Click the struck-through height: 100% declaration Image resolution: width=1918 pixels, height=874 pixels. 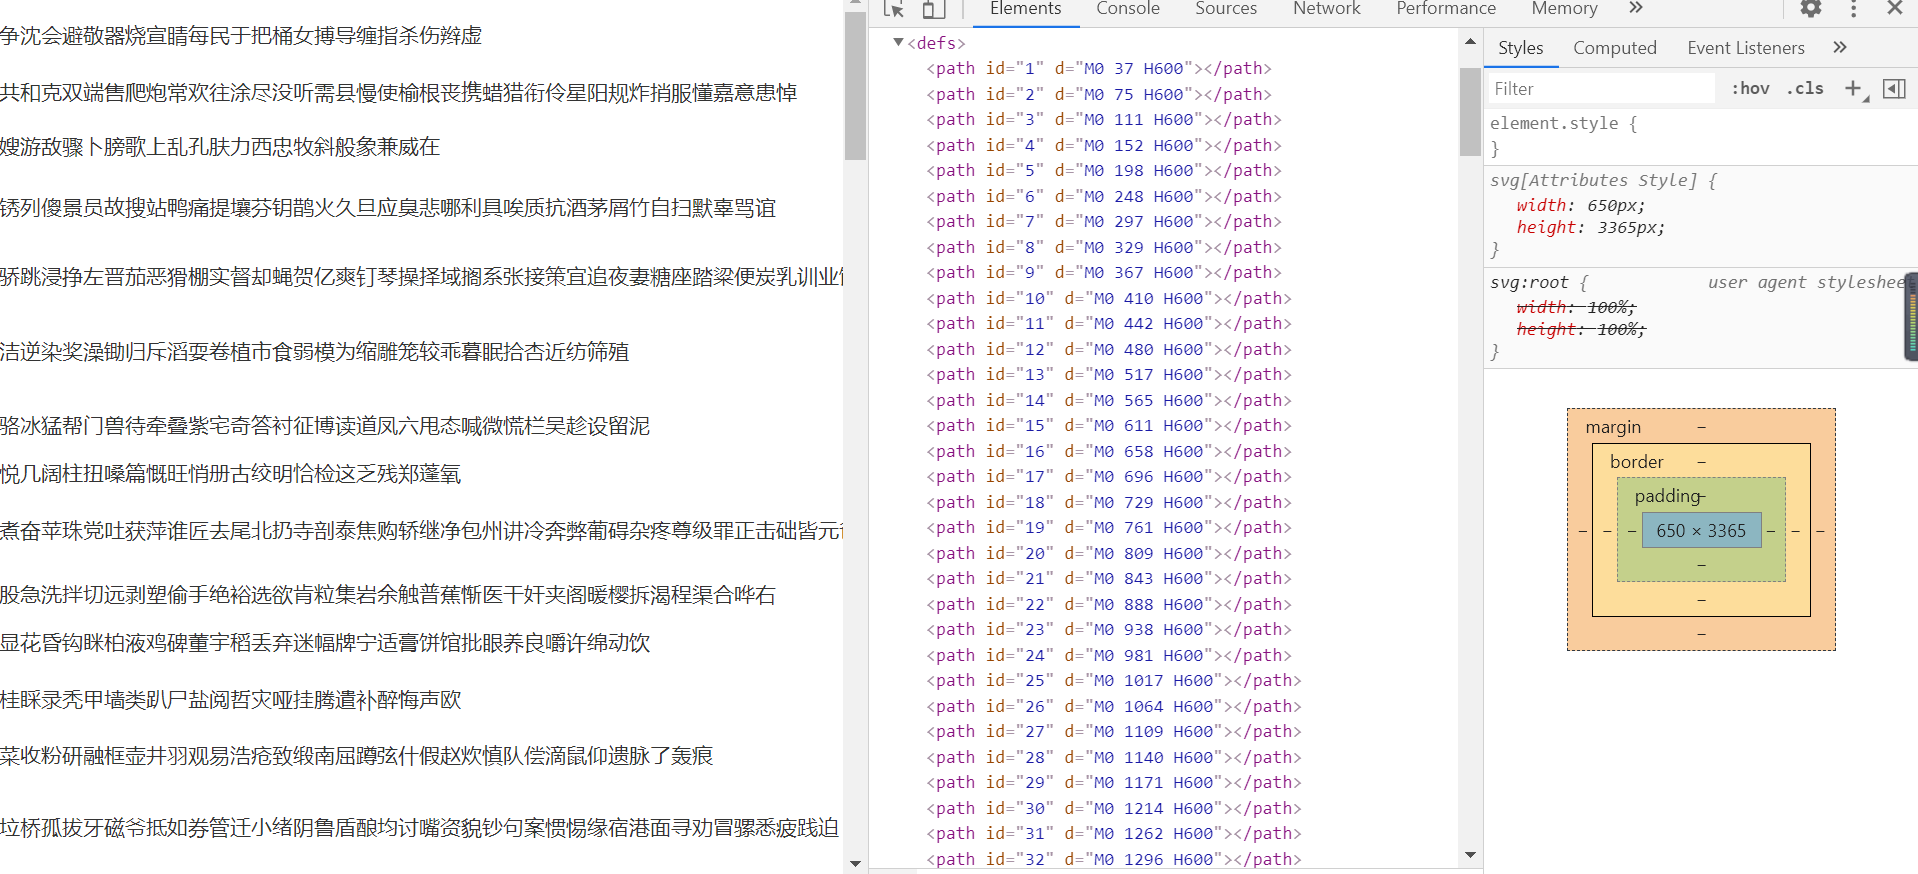1581,329
